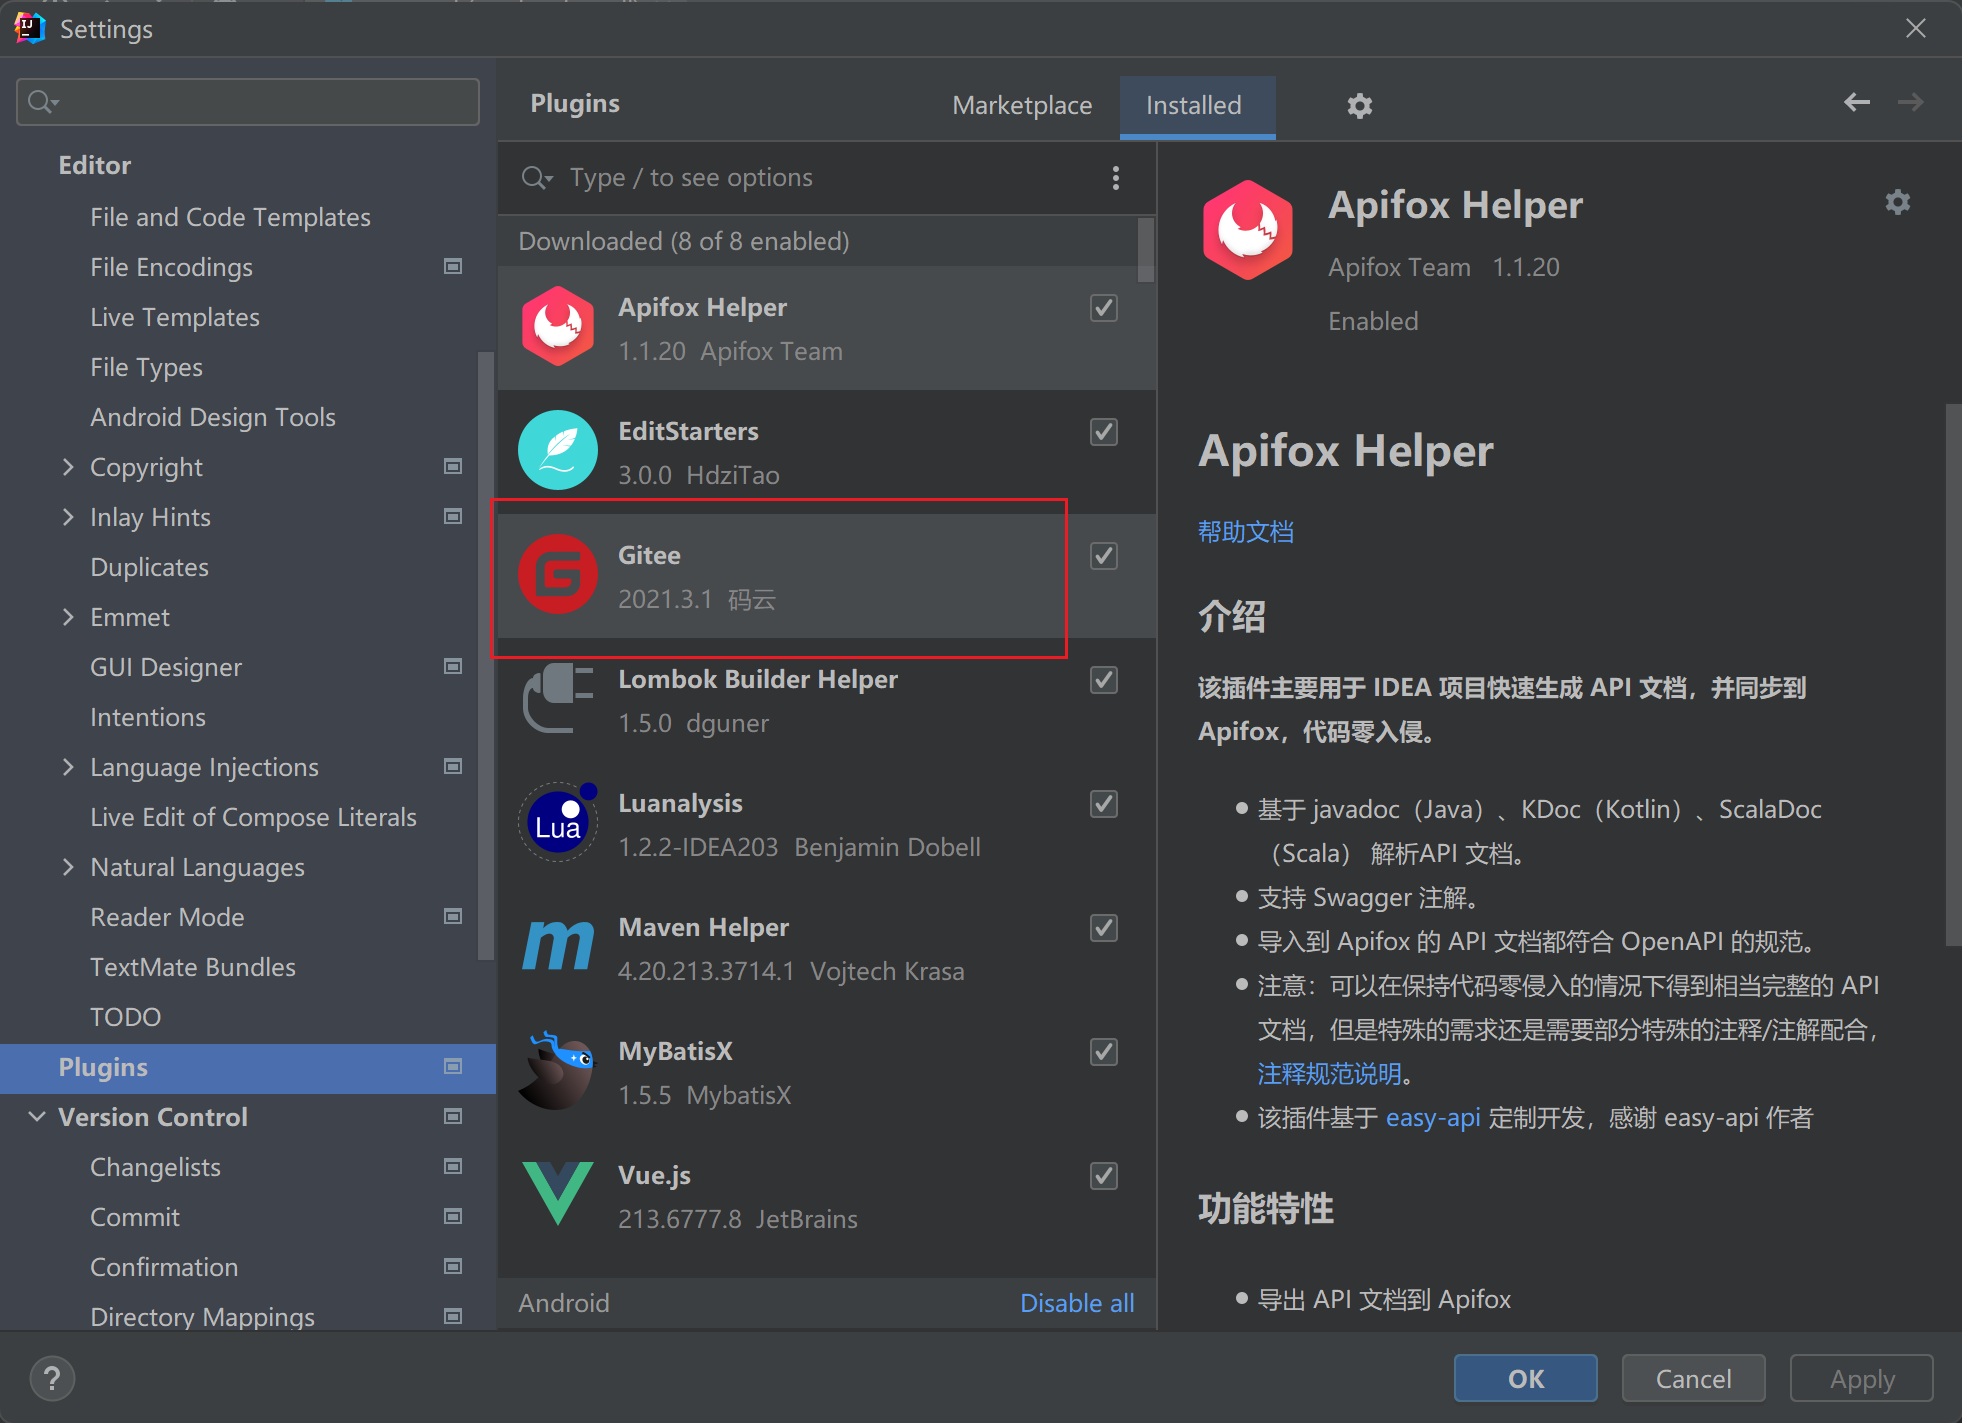The width and height of the screenshot is (1962, 1423).
Task: Open plugins gear settings menu beside Installed
Action: click(1359, 105)
